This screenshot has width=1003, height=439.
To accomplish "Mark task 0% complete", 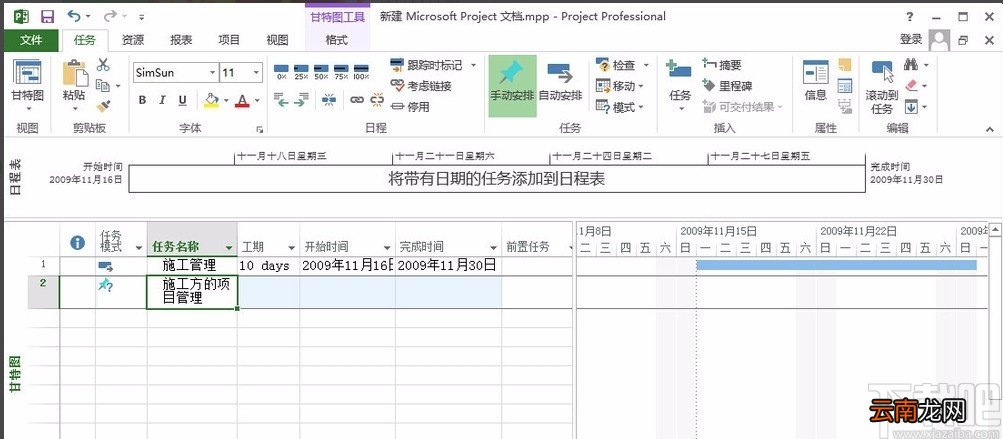I will click(281, 71).
